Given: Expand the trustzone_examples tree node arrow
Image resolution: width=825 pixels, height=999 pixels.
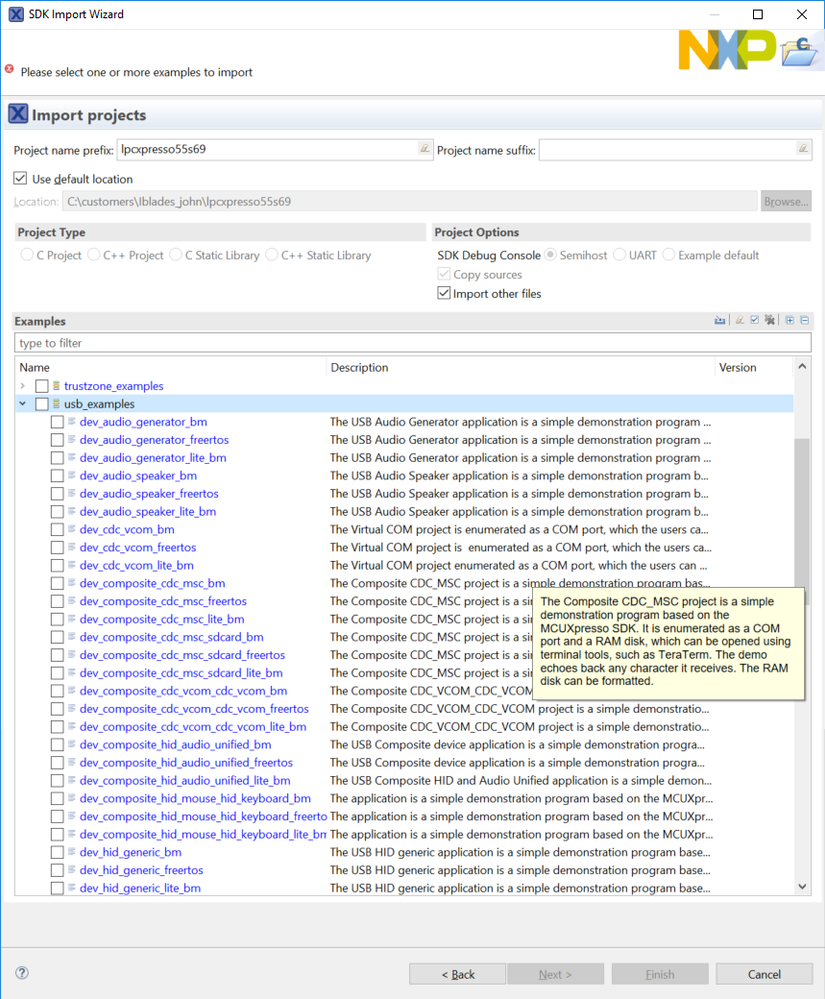Looking at the screenshot, I should pos(23,385).
